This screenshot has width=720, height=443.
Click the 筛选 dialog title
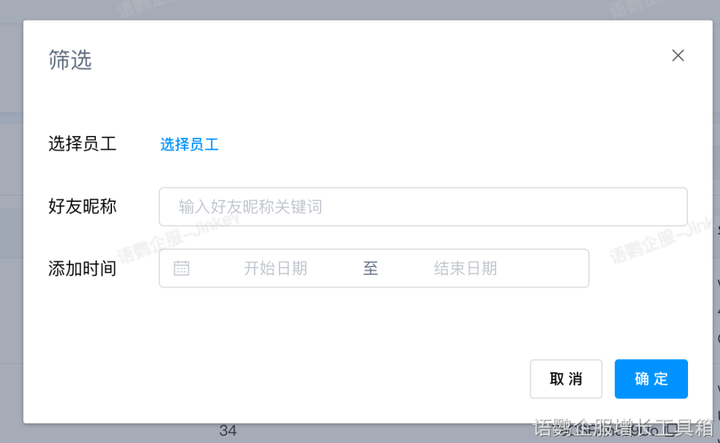tap(70, 60)
